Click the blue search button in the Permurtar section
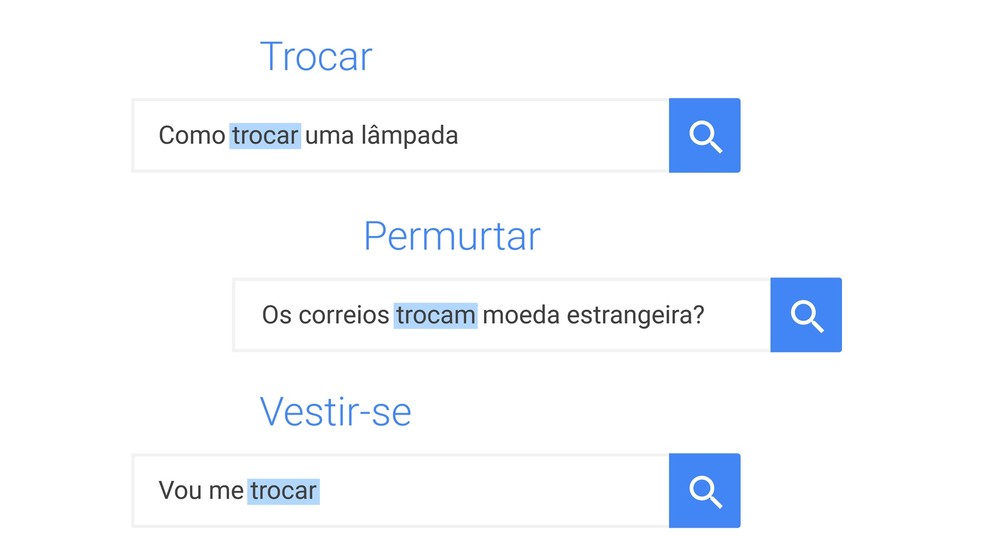Image resolution: width=984 pixels, height=557 pixels. pos(806,315)
